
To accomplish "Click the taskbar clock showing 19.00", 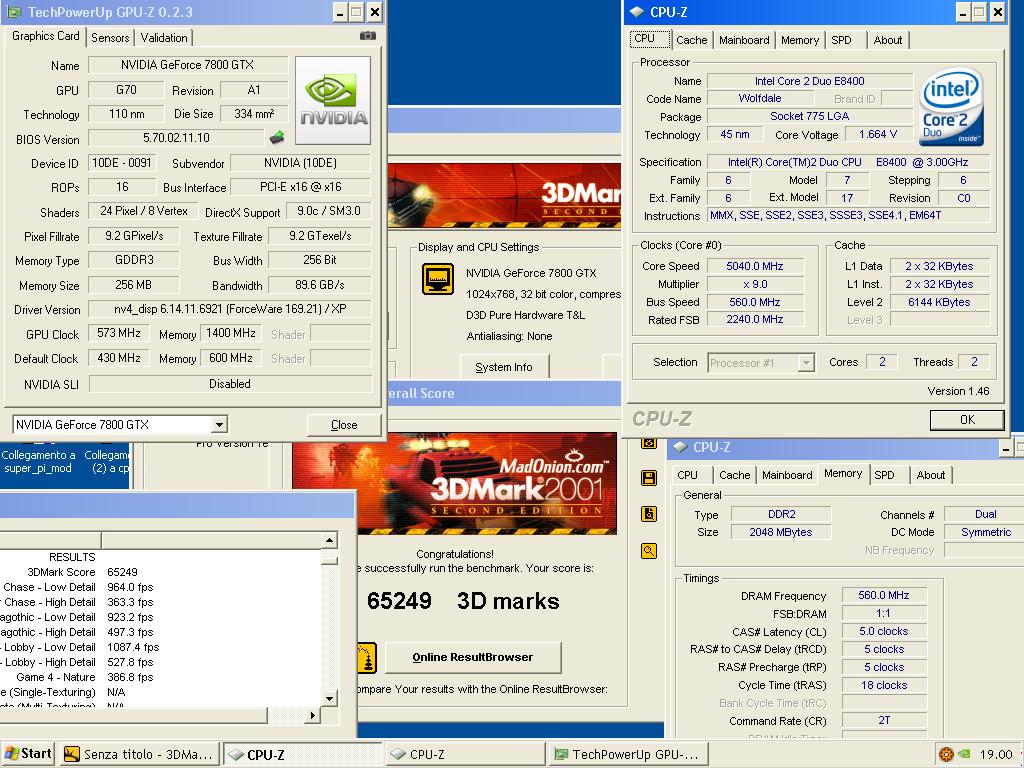I will pos(995,754).
